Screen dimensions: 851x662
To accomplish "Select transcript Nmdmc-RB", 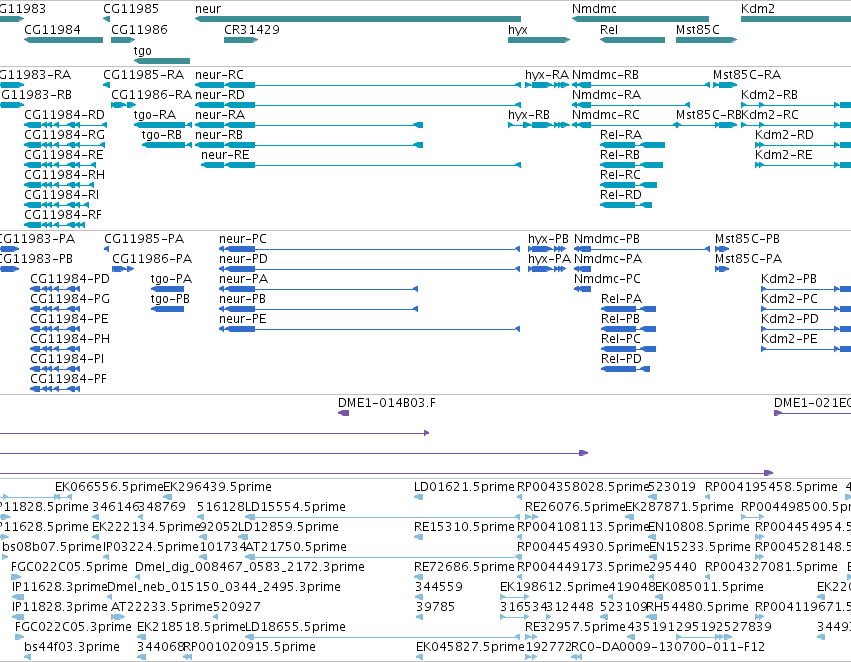I will (641, 85).
